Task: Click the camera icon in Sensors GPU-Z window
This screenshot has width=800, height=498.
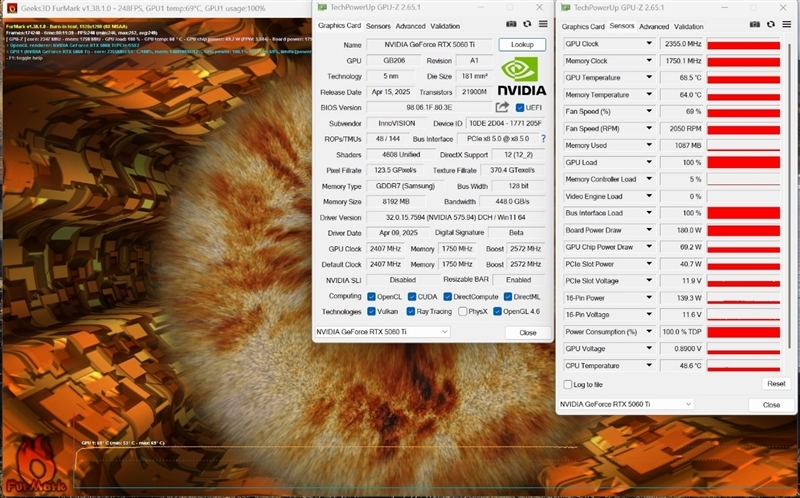Action: [755, 24]
